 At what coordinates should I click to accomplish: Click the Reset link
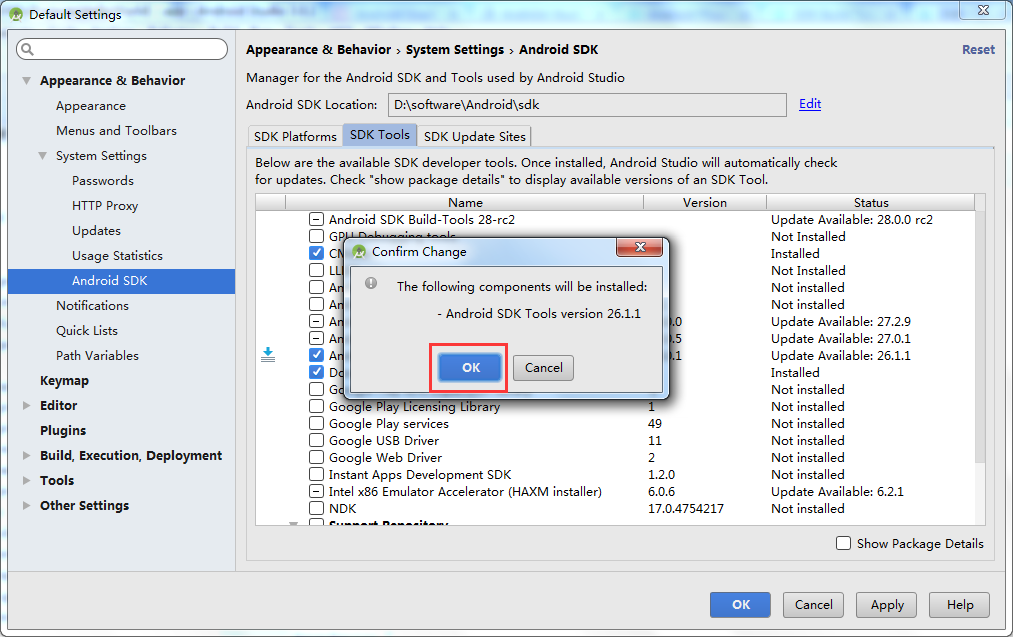978,50
